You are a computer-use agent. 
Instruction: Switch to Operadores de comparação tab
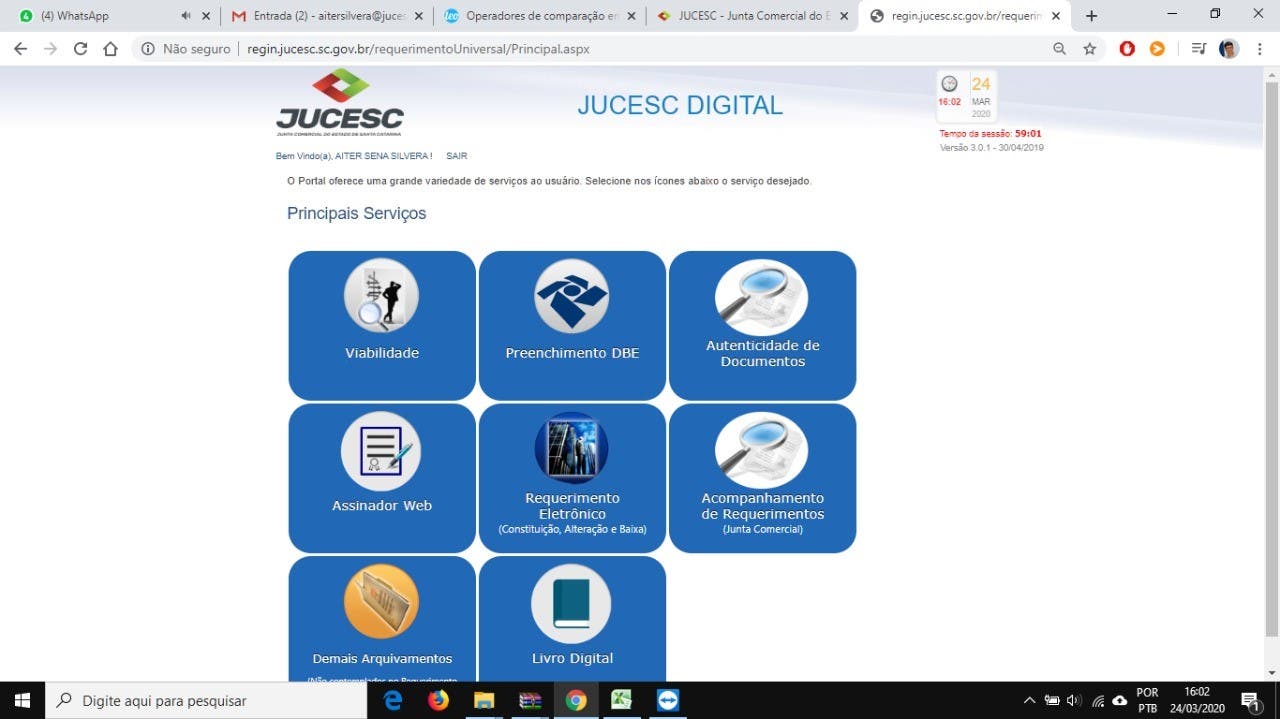point(540,16)
